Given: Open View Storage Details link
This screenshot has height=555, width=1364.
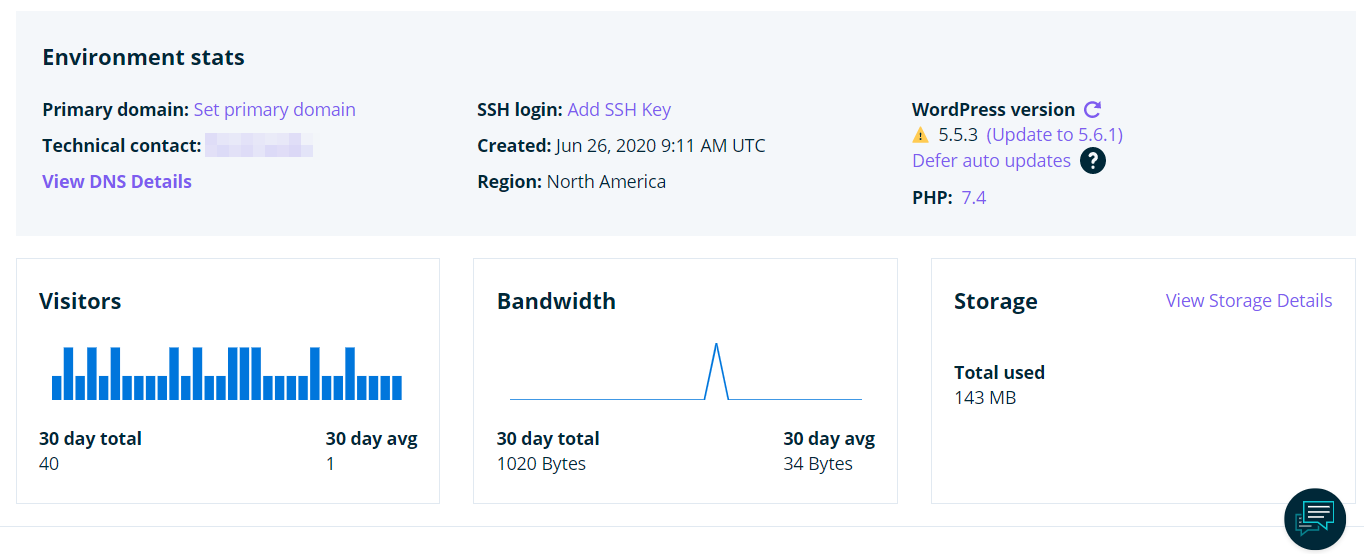Looking at the screenshot, I should coord(1248,301).
